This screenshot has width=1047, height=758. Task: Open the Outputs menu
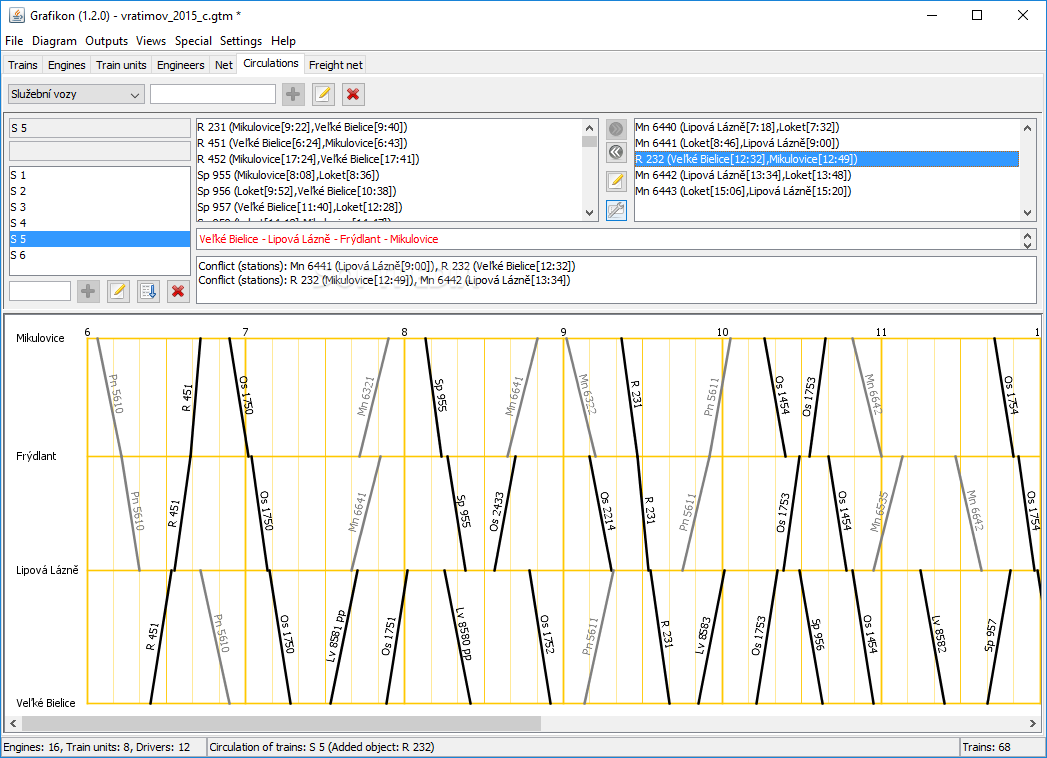[x=106, y=41]
